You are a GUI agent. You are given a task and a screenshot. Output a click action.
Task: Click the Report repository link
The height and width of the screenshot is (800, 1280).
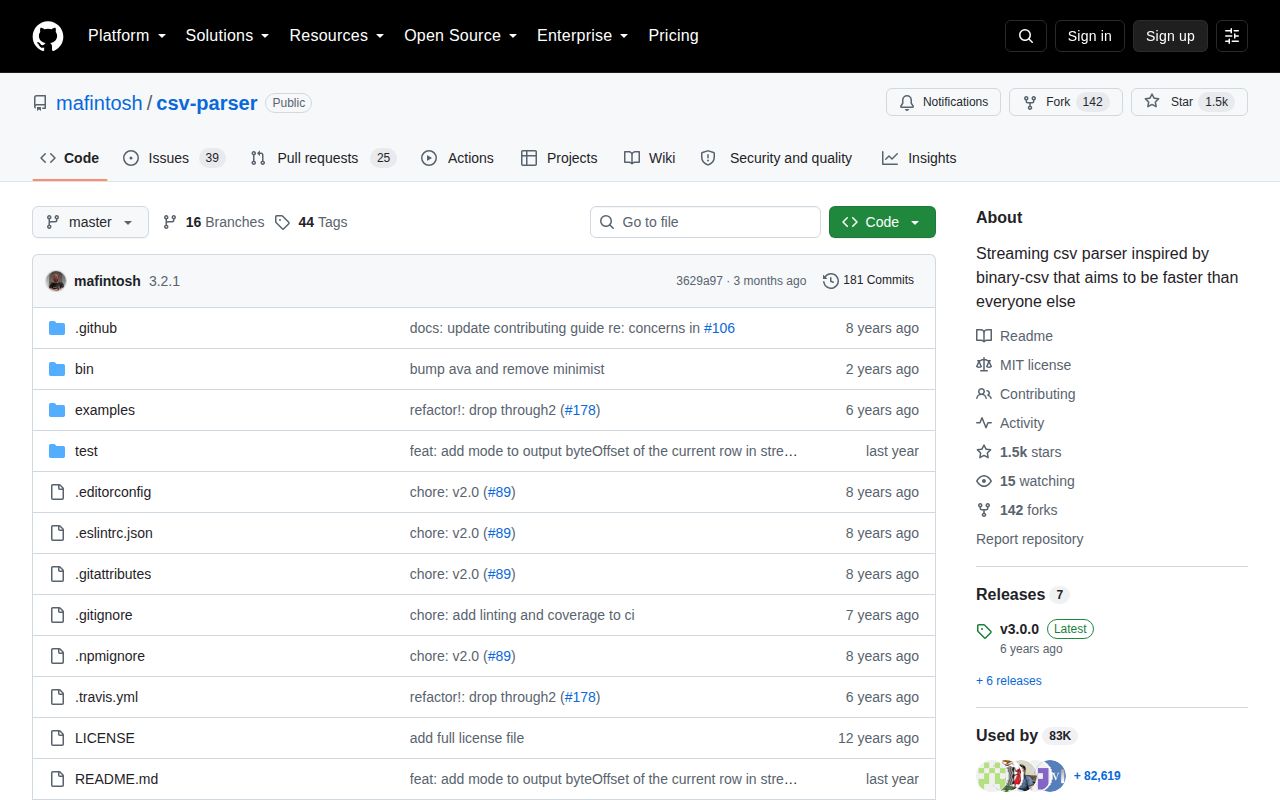coord(1029,539)
